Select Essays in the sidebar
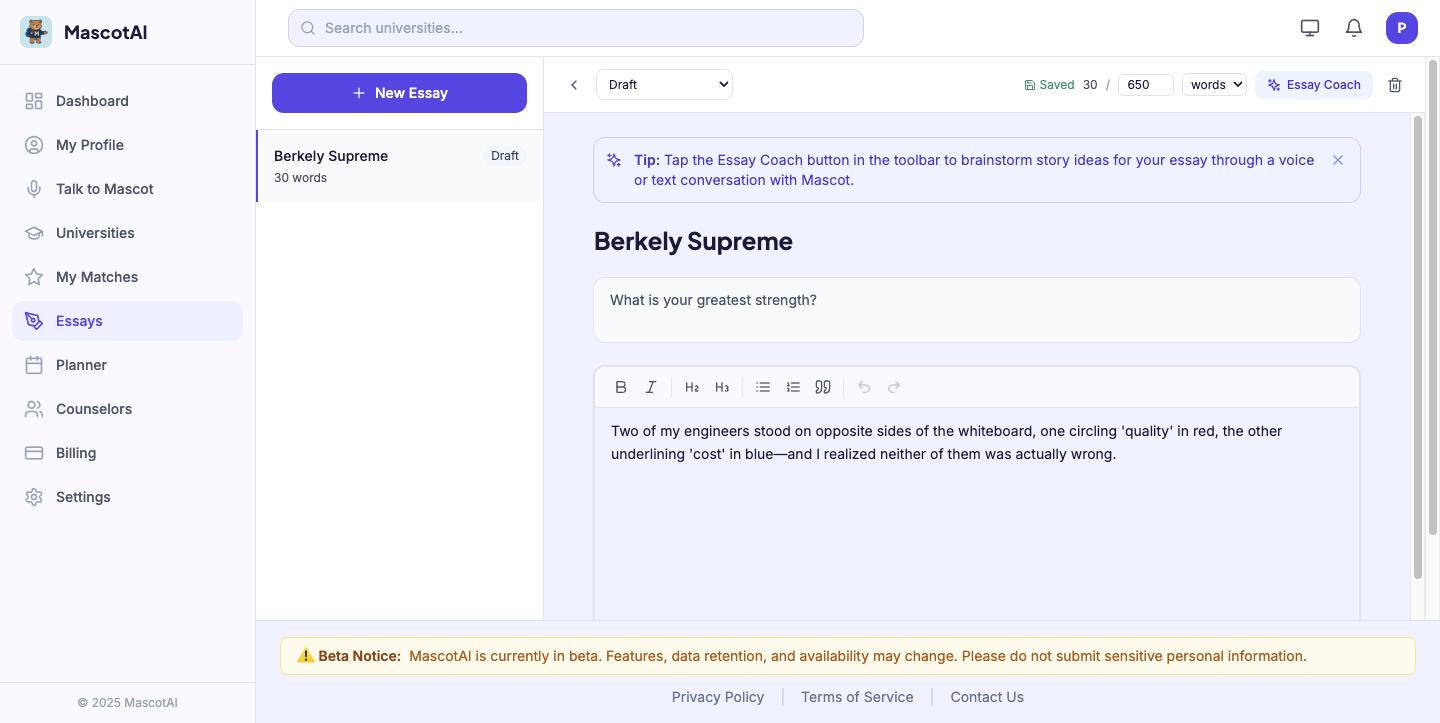 127,321
